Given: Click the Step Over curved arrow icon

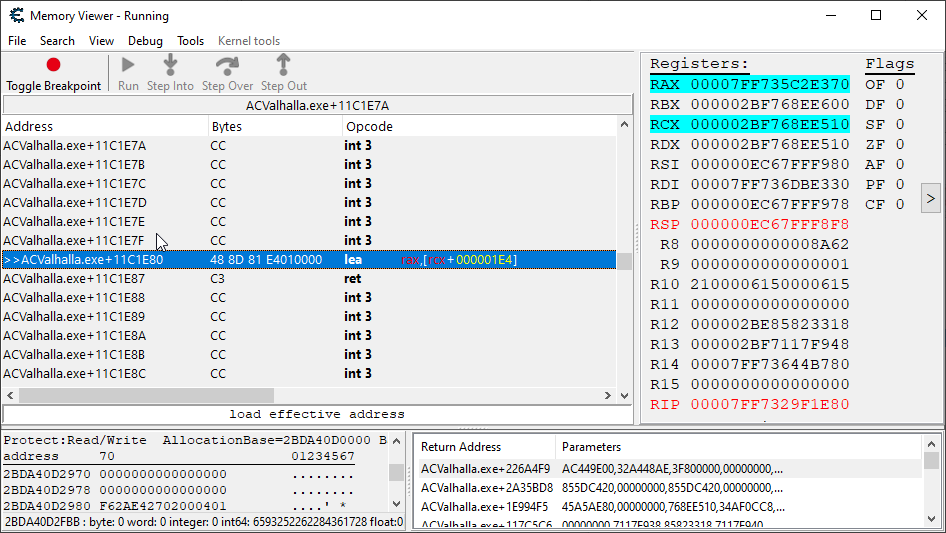Looking at the screenshot, I should pyautogui.click(x=227, y=65).
